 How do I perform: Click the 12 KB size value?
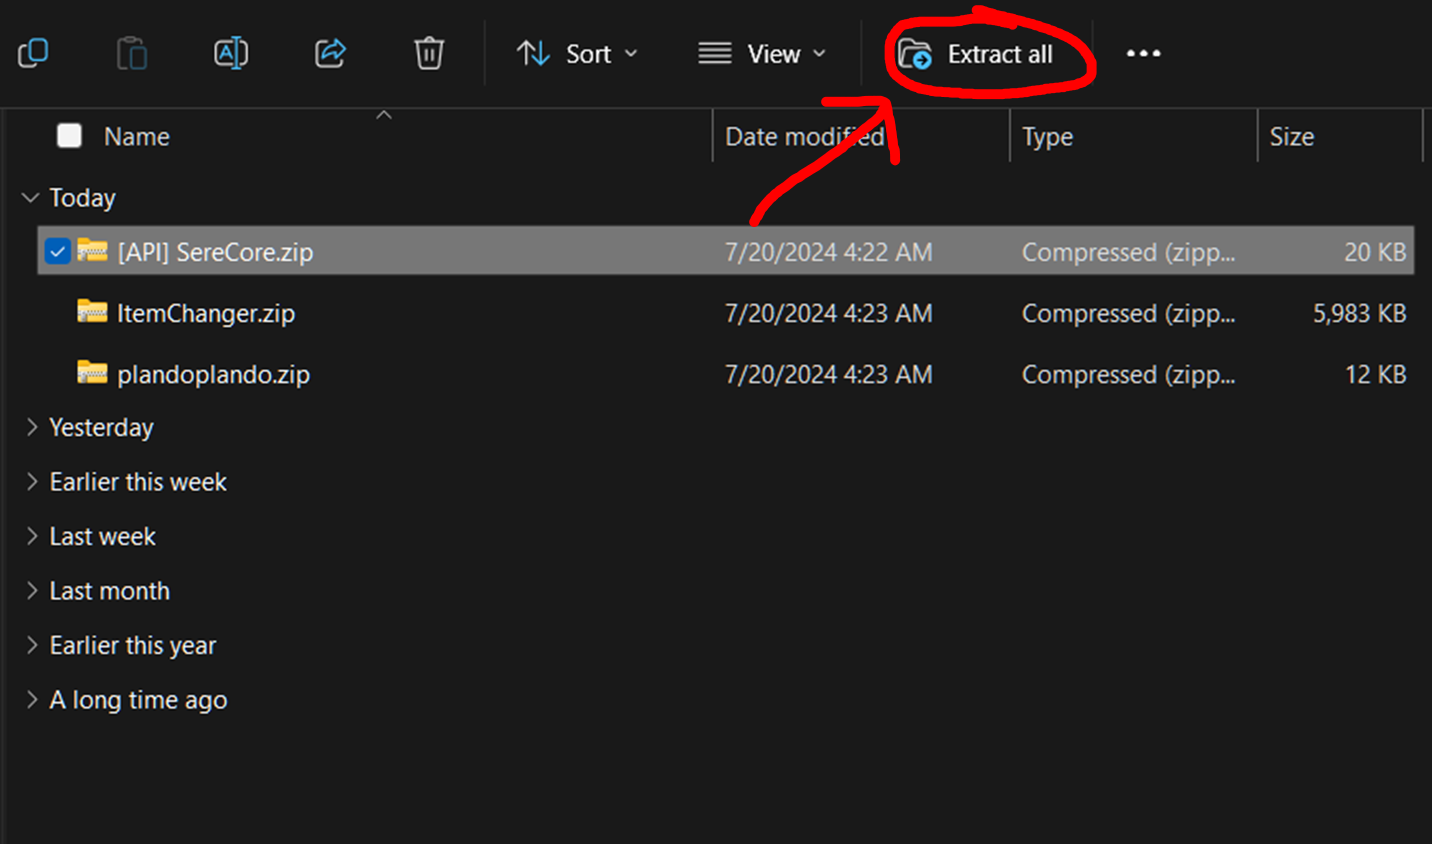pos(1375,374)
